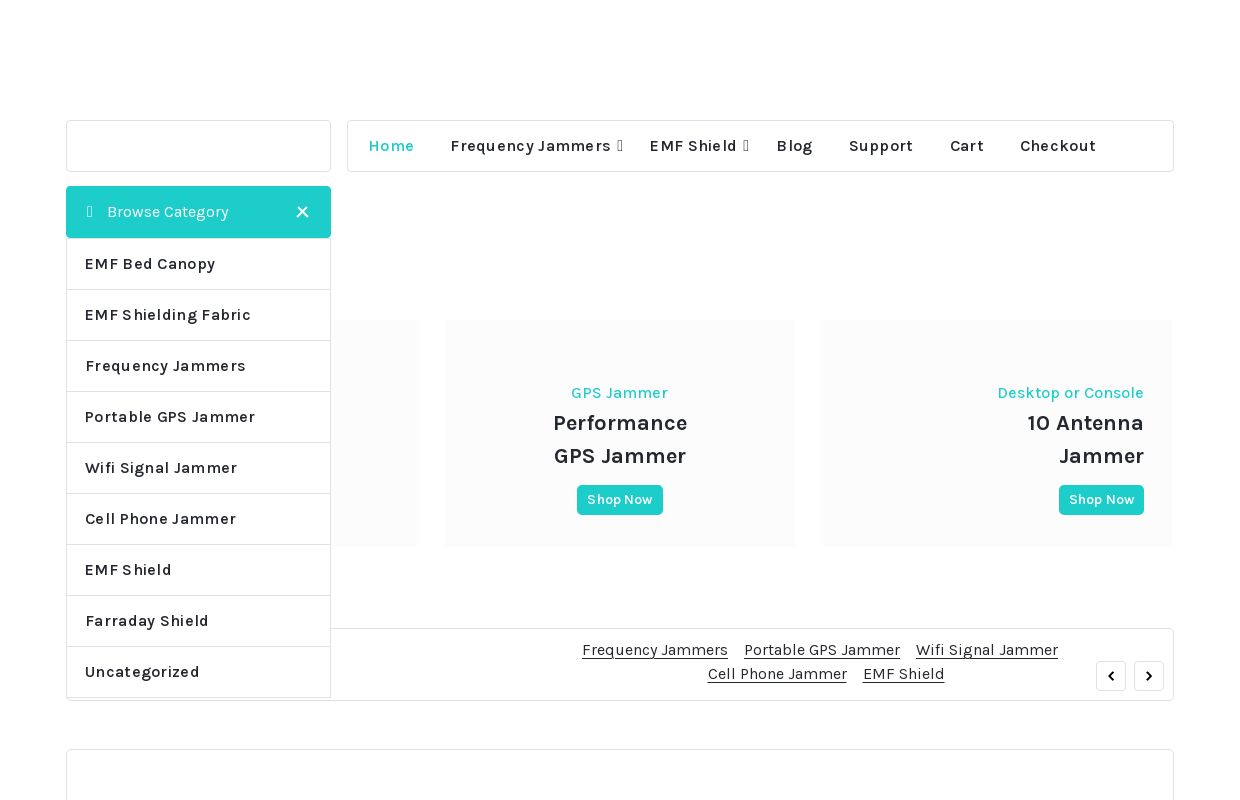Click Wifi Signal Jammer underlined link

(986, 650)
